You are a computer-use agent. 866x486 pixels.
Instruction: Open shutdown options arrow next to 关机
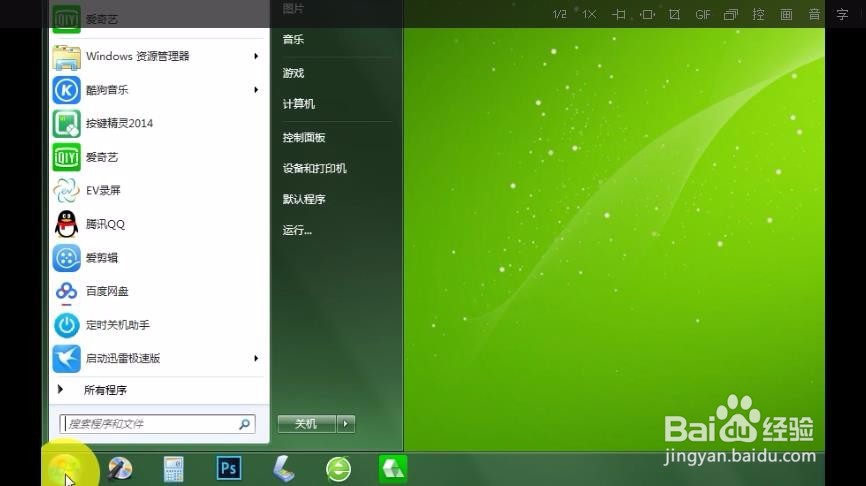pyautogui.click(x=346, y=424)
